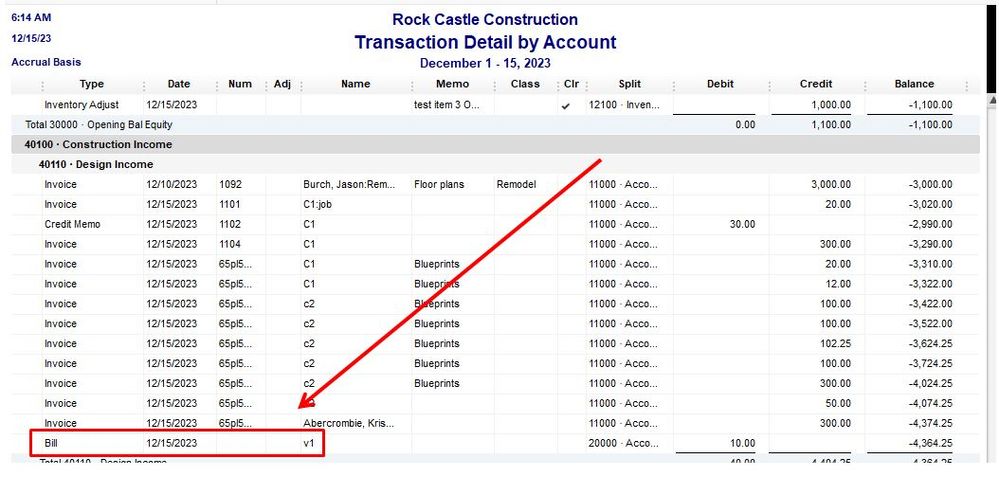This screenshot has height=481, width=999.
Task: Click the Date column header
Action: pyautogui.click(x=179, y=84)
